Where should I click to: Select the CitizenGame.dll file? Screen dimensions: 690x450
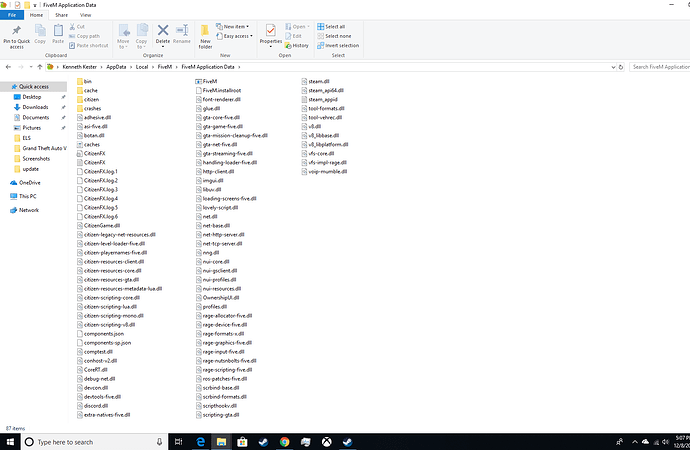[x=98, y=226]
